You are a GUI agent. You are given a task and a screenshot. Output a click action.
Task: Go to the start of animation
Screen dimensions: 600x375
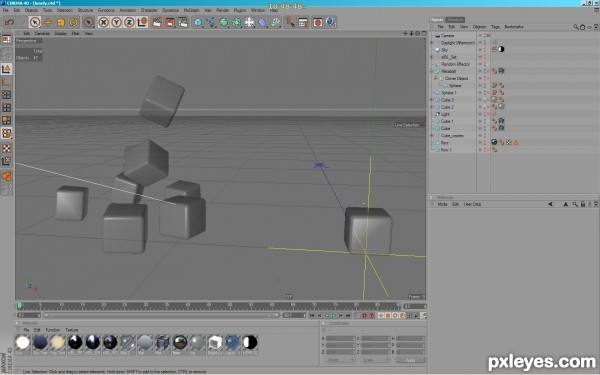tap(312, 315)
